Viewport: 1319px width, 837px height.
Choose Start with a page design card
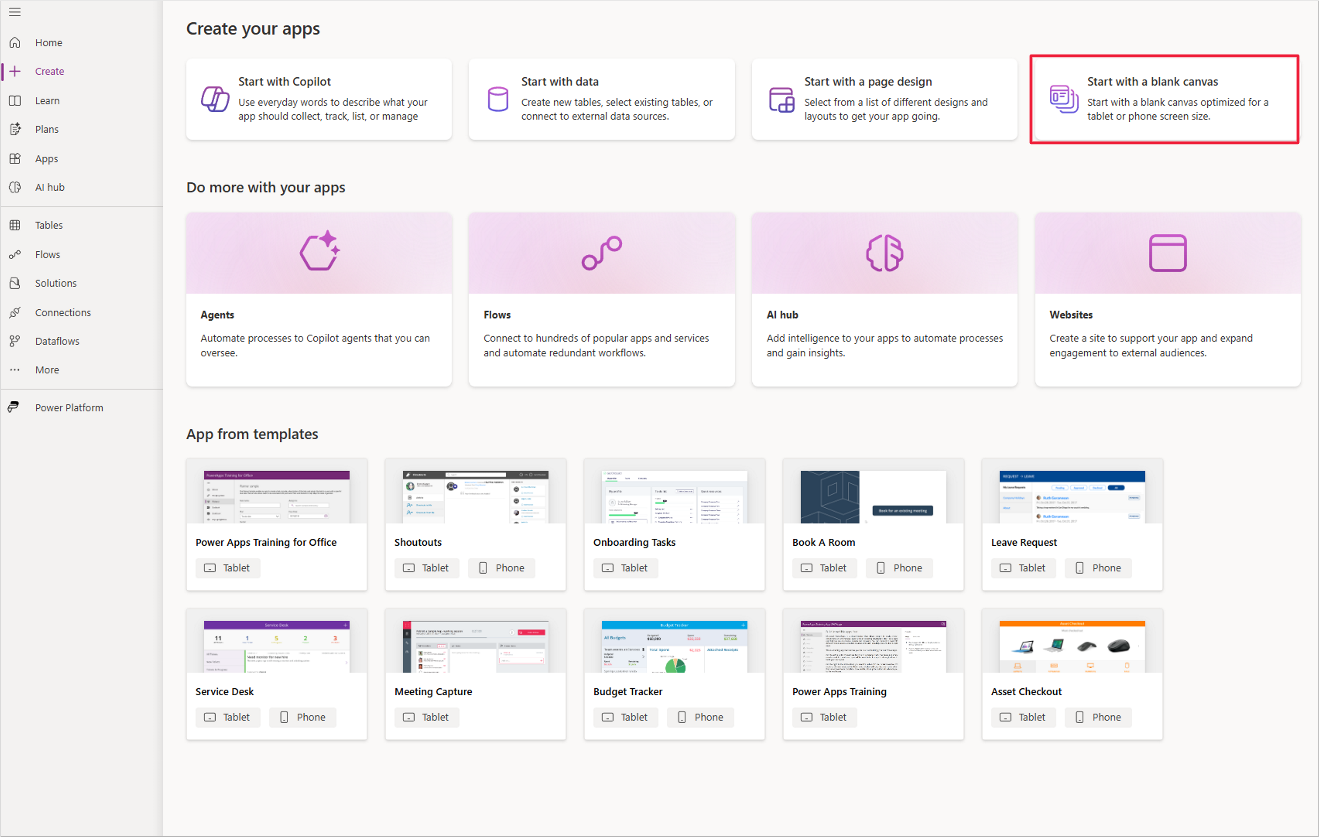(885, 99)
